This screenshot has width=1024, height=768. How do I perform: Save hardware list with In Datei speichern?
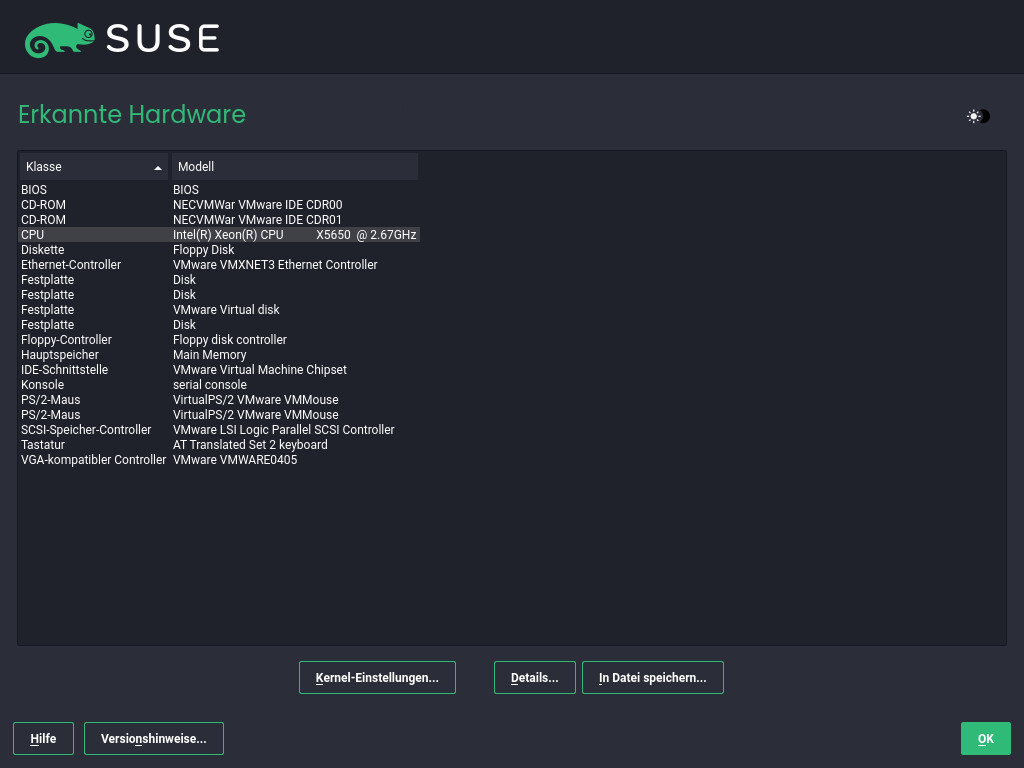652,677
